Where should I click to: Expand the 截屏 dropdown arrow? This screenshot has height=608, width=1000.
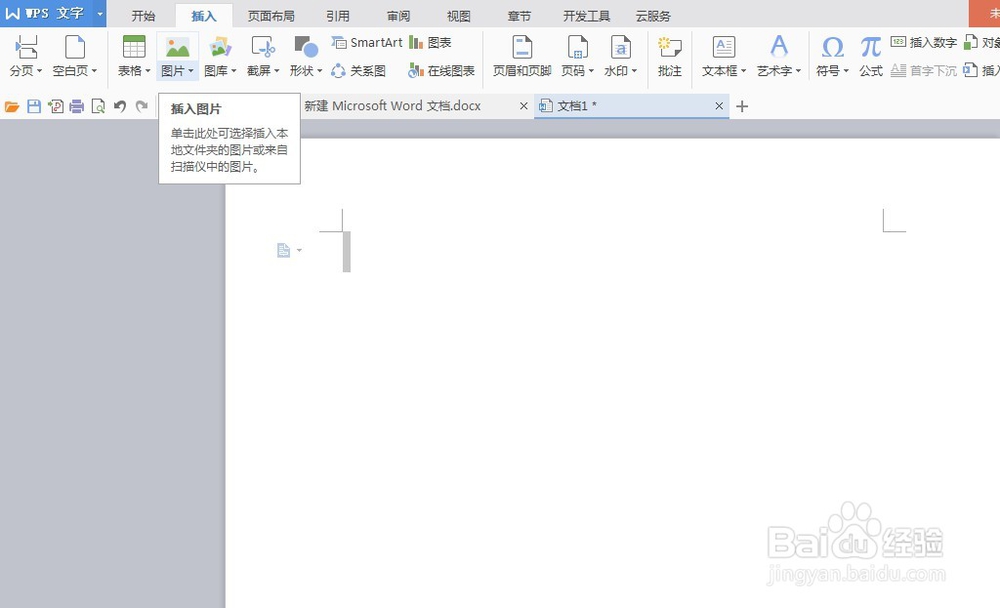click(x=277, y=71)
